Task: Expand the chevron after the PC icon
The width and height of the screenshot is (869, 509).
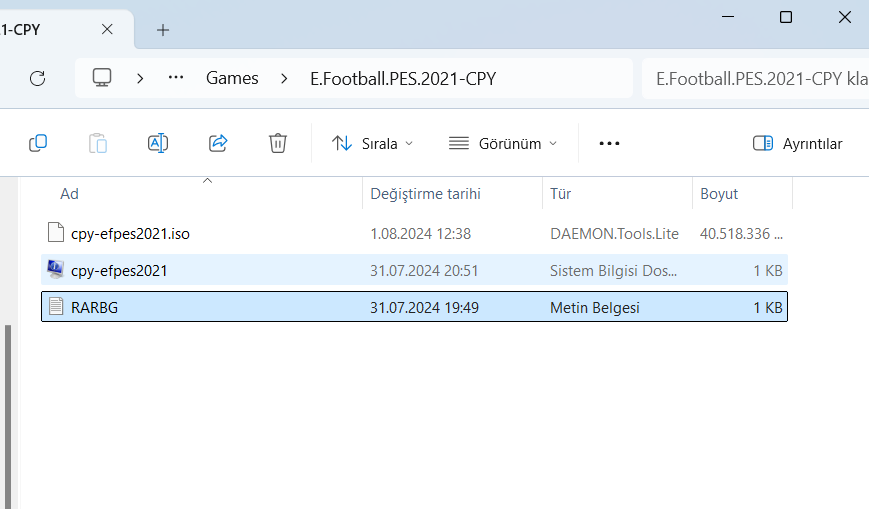Action: [x=140, y=79]
